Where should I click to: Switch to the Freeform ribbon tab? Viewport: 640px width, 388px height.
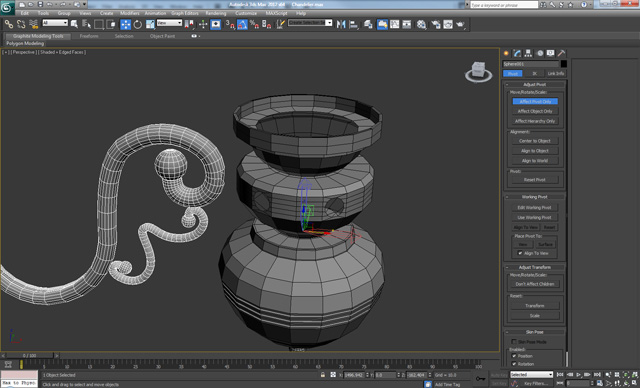pyautogui.click(x=89, y=36)
